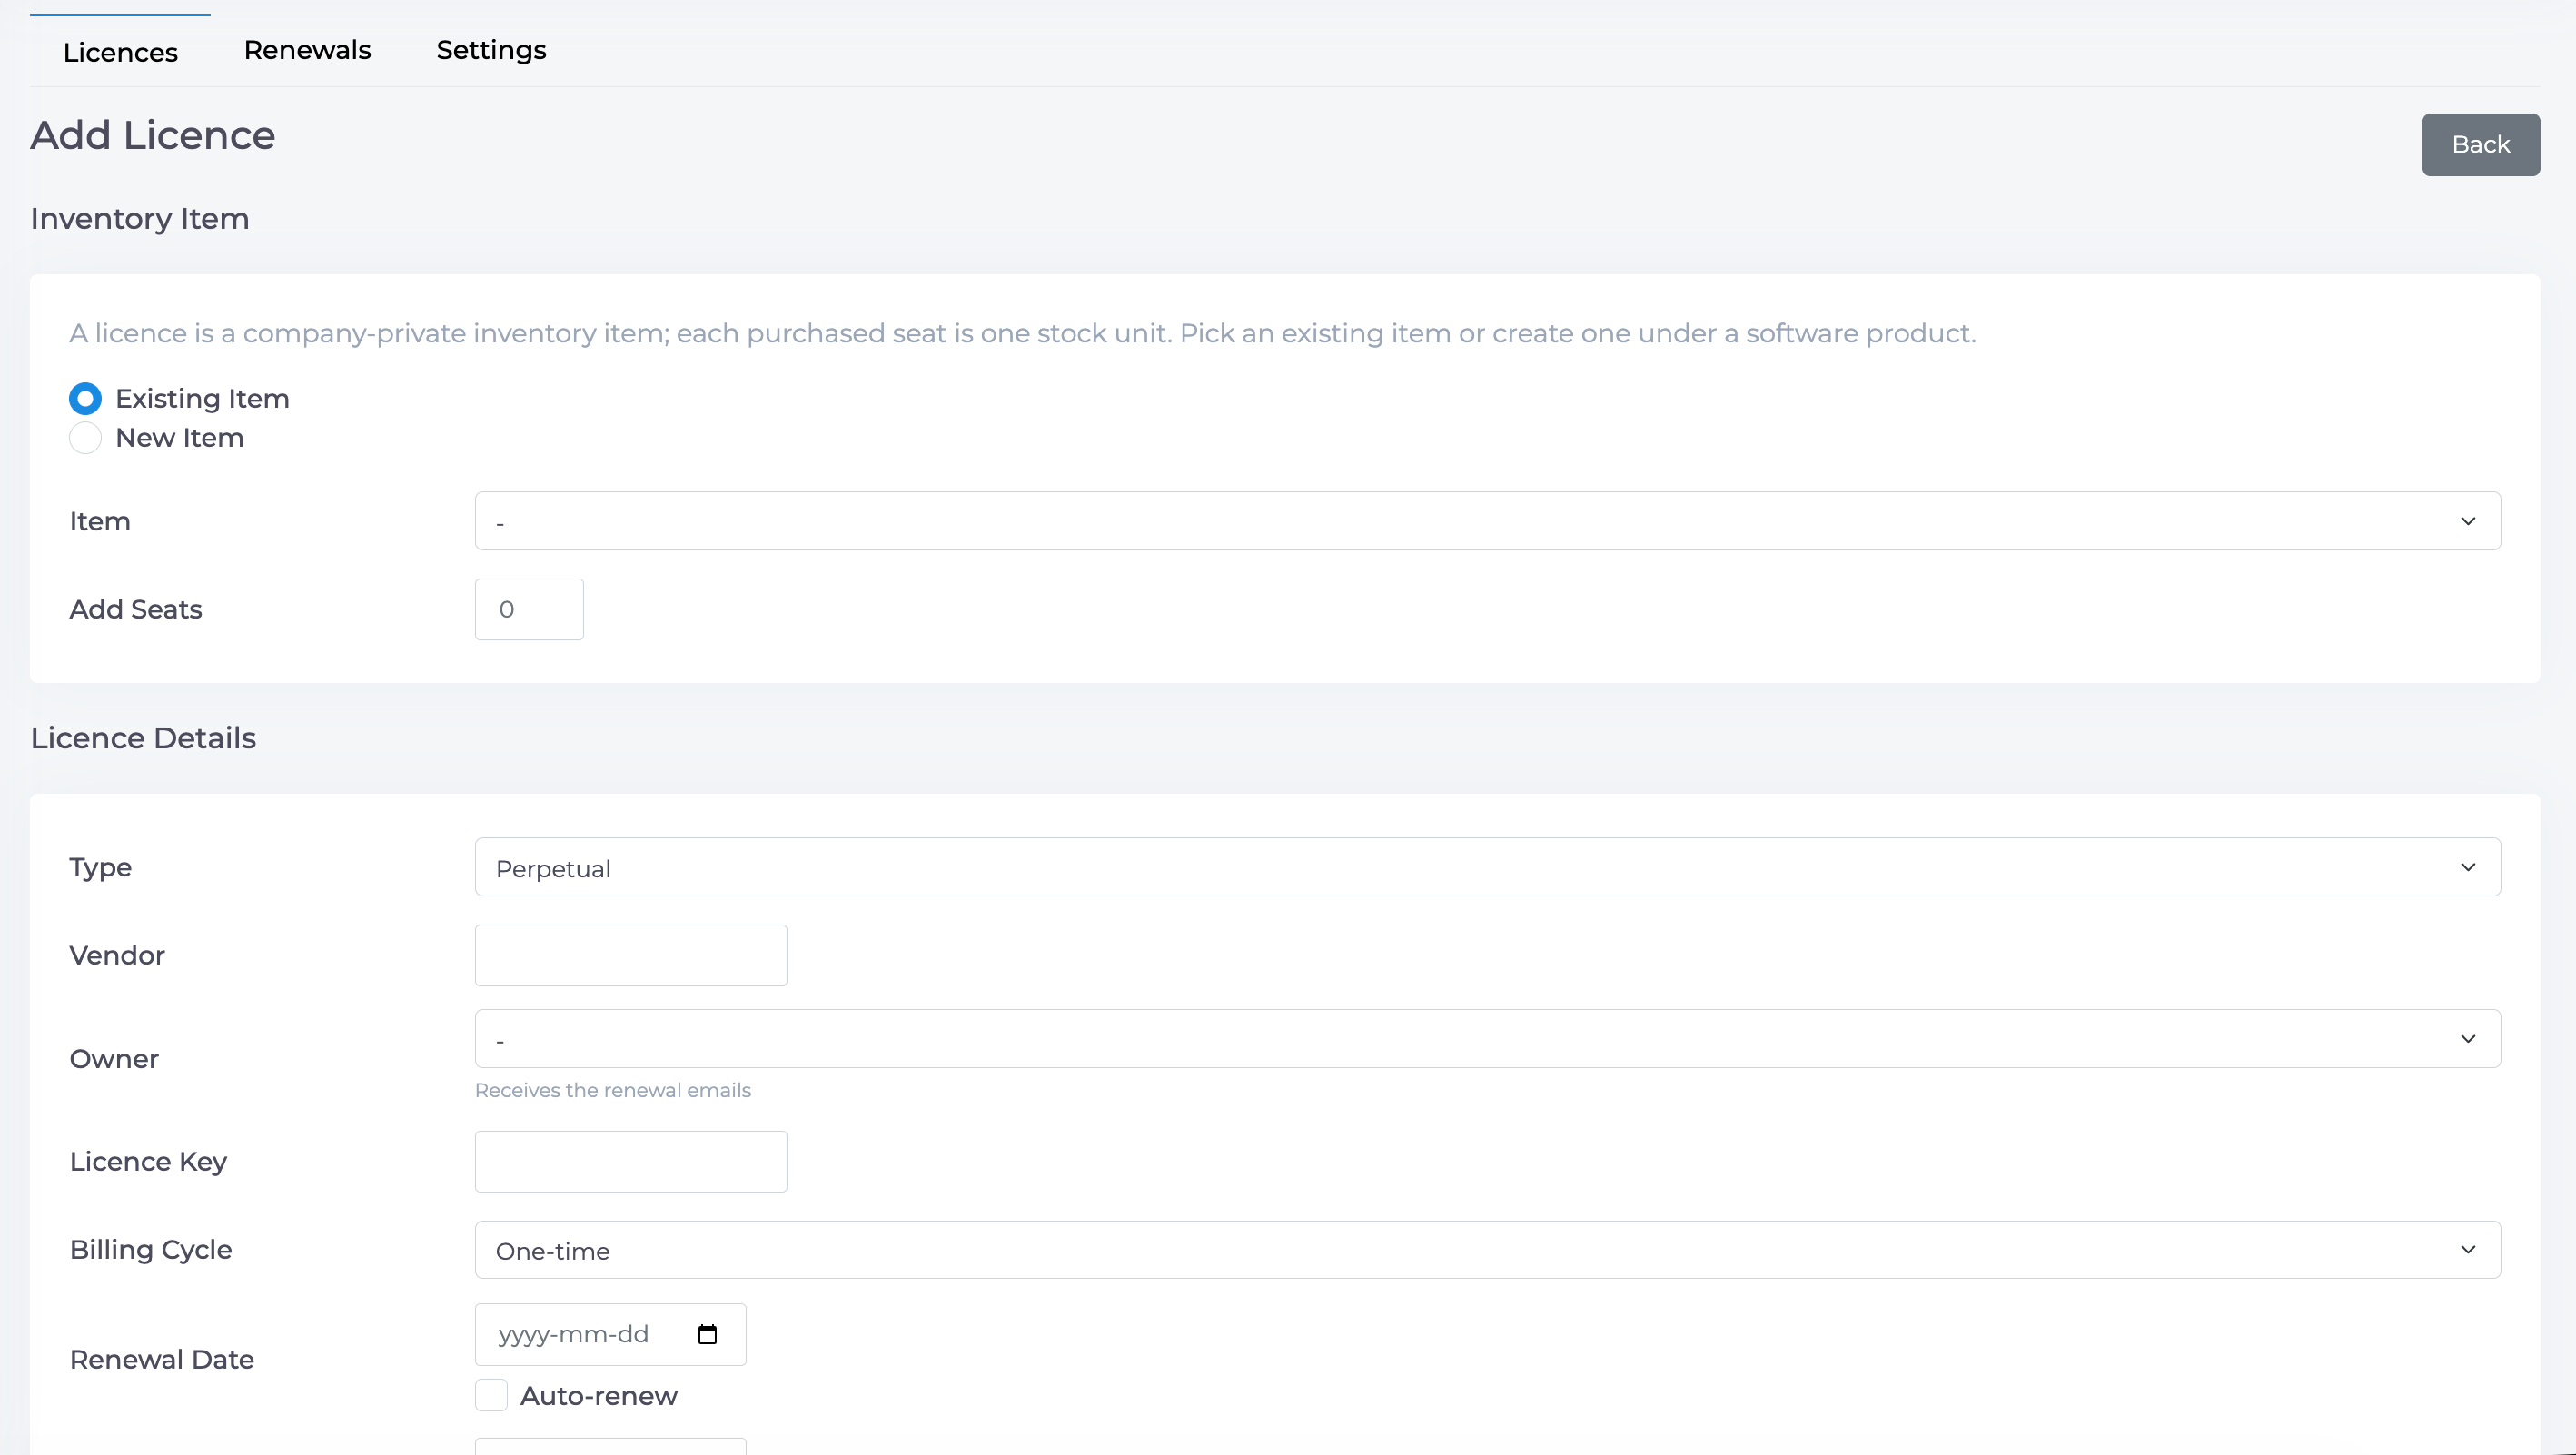This screenshot has height=1455, width=2576.
Task: Open the Item dropdown
Action: point(1487,521)
